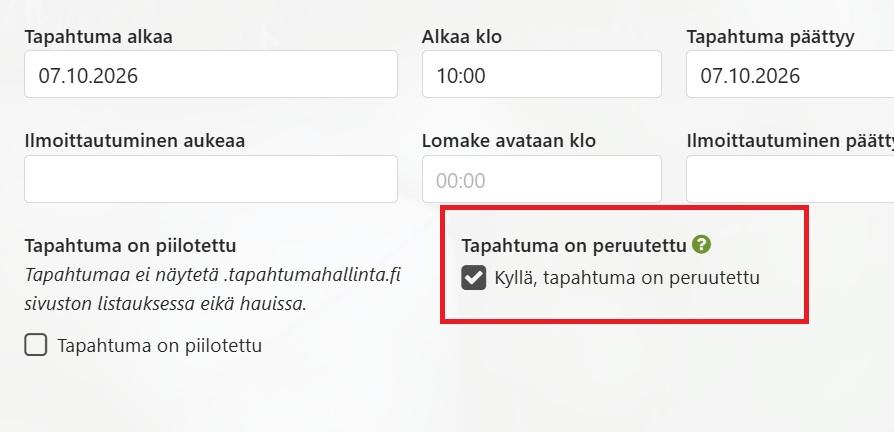Click the 'Tapahtuma alkaa' date field
This screenshot has height=432, width=894.
(x=210, y=75)
